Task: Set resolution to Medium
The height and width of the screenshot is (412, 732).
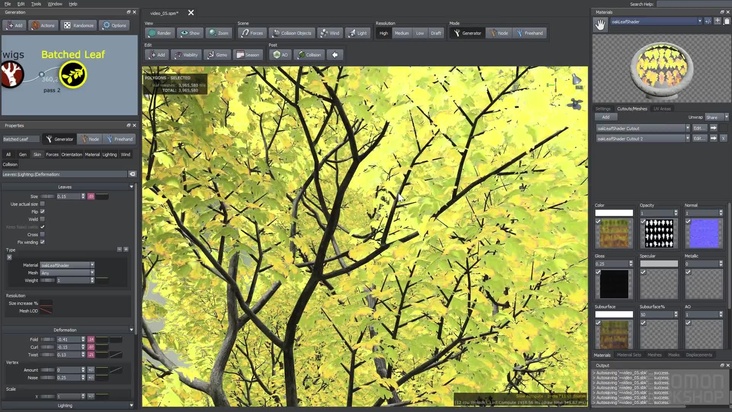Action: tap(401, 33)
